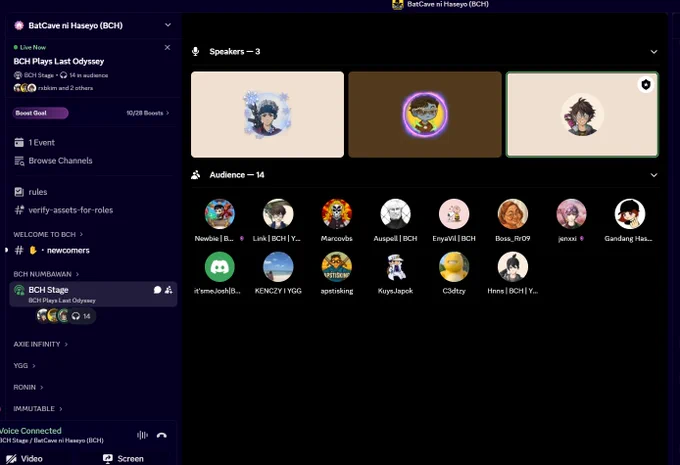Viewport: 680px width, 465px height.
Task: Click BatCave ni Haseyo title bar icon
Action: [x=398, y=4]
